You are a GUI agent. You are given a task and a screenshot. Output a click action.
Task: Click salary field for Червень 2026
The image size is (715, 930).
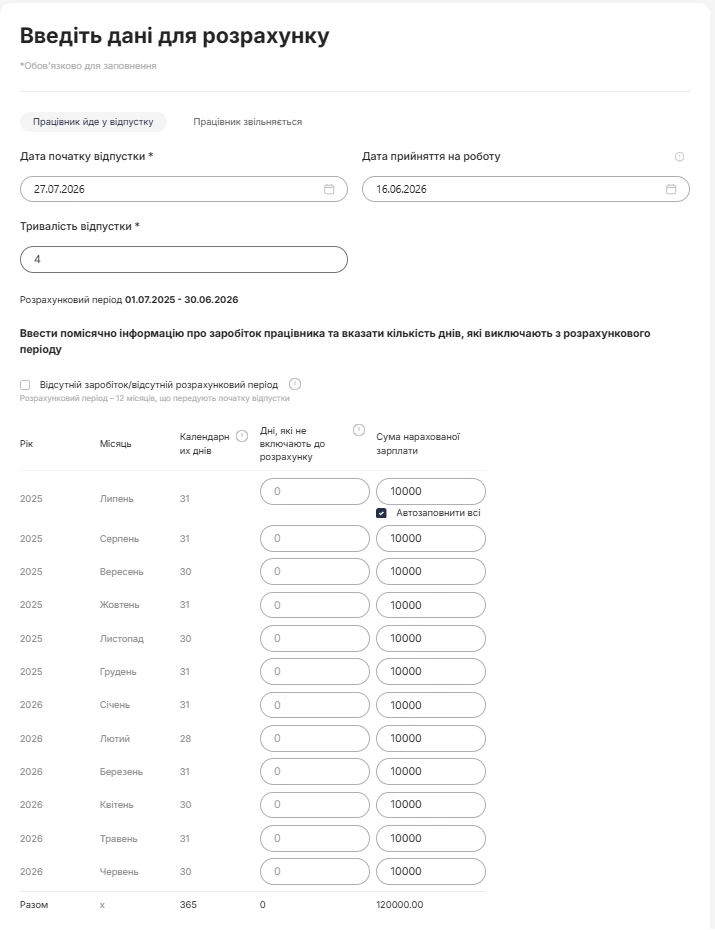tap(431, 871)
